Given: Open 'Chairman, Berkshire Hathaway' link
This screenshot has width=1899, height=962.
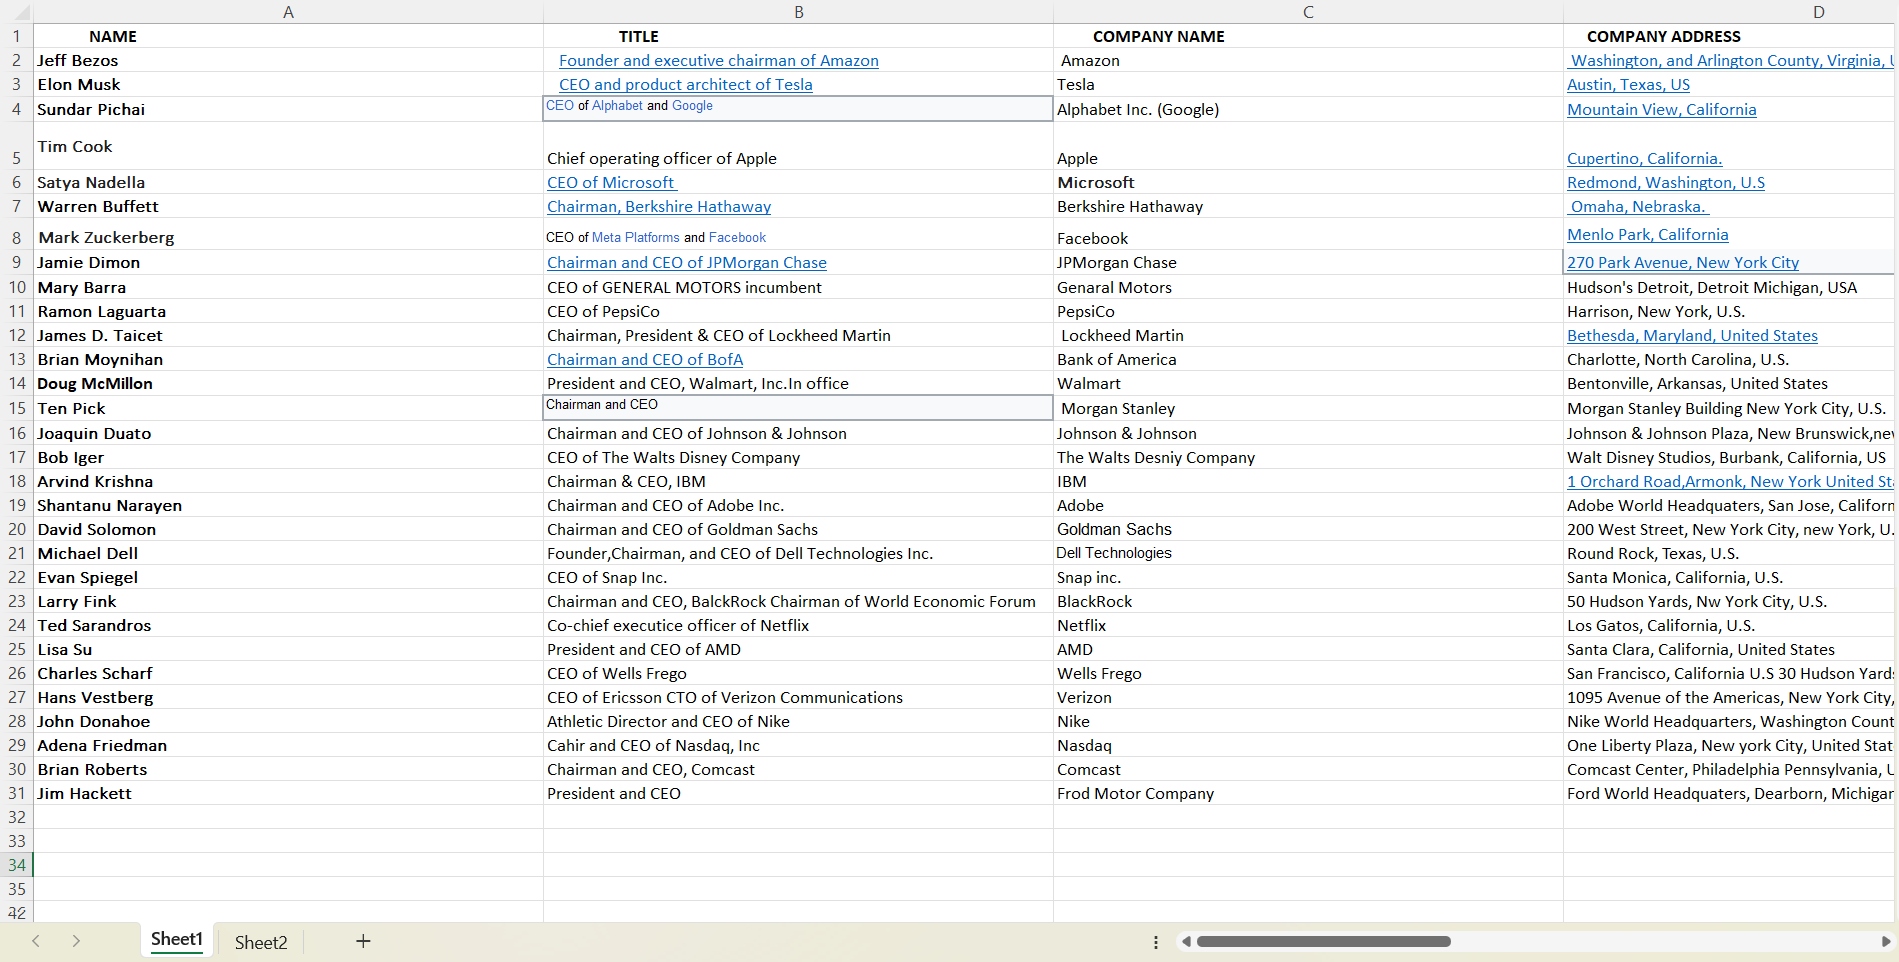Looking at the screenshot, I should pos(659,207).
